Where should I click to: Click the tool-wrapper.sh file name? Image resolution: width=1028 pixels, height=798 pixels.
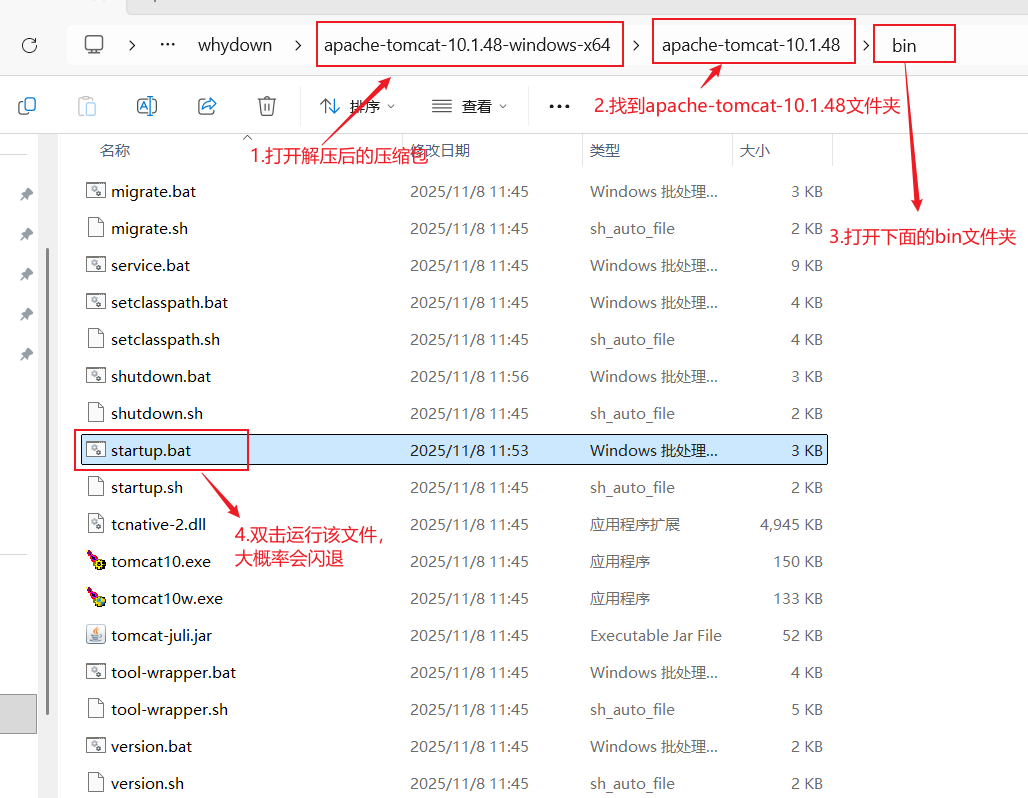[x=169, y=709]
